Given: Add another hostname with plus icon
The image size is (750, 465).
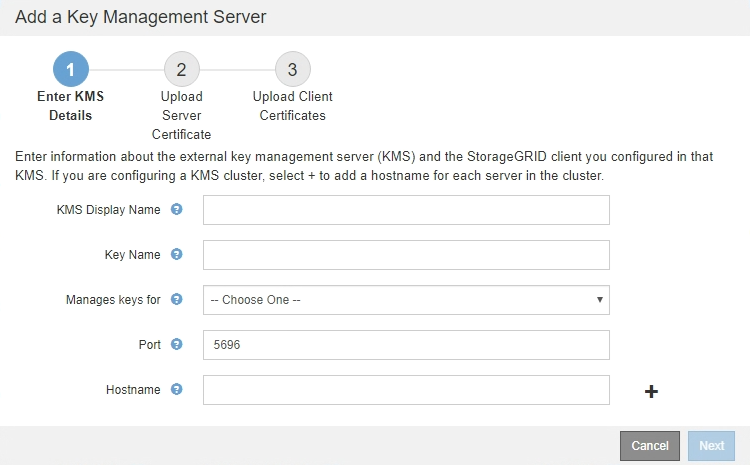Looking at the screenshot, I should click(x=651, y=391).
